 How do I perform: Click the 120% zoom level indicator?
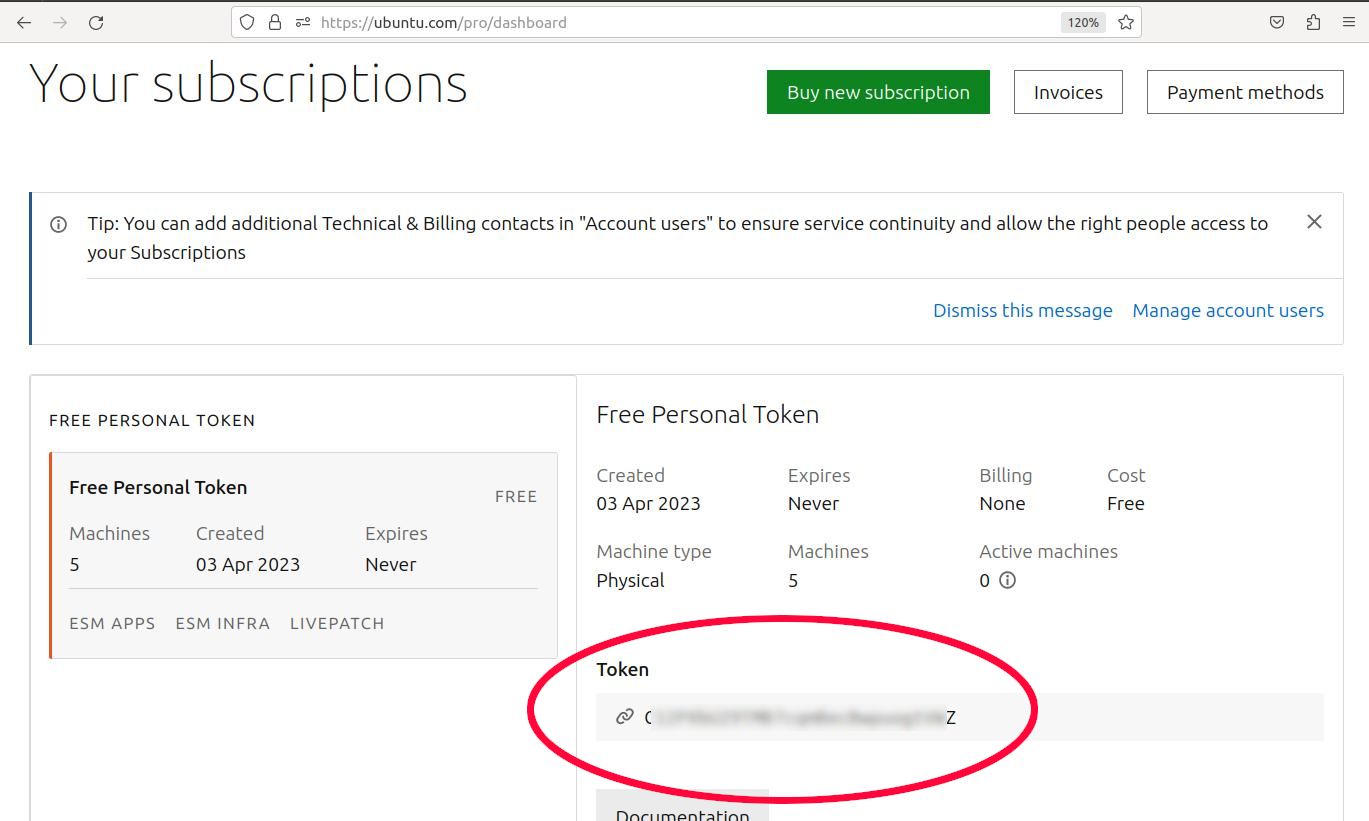(1083, 22)
